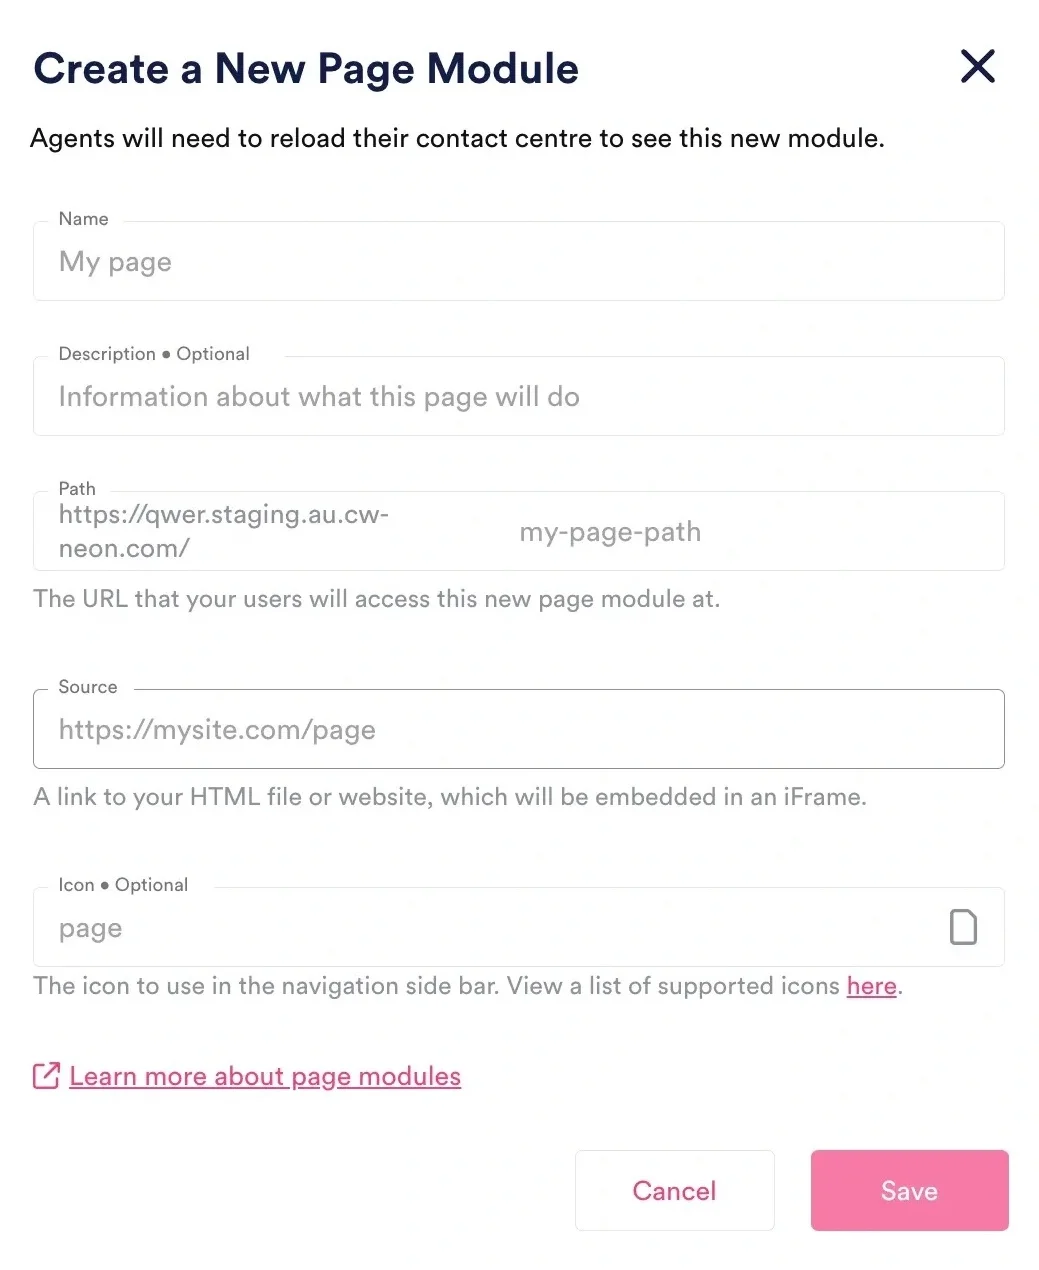
Task: Save the new page module
Action: click(908, 1190)
